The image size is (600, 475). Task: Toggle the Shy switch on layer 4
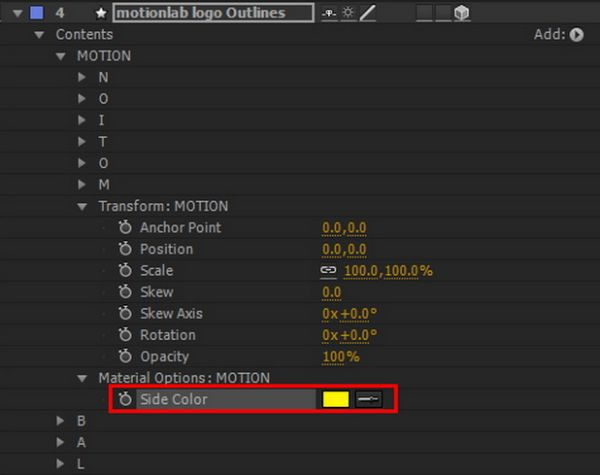[329, 13]
